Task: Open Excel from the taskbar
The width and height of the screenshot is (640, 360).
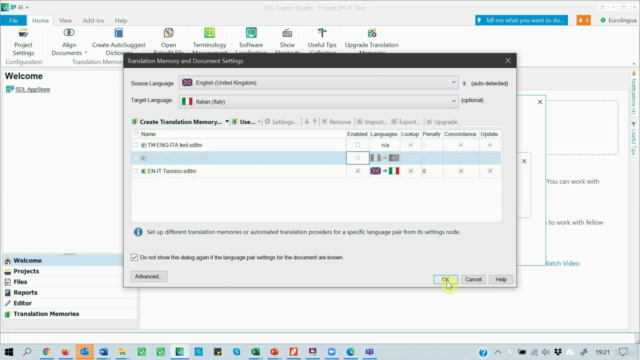Action: coord(256,351)
